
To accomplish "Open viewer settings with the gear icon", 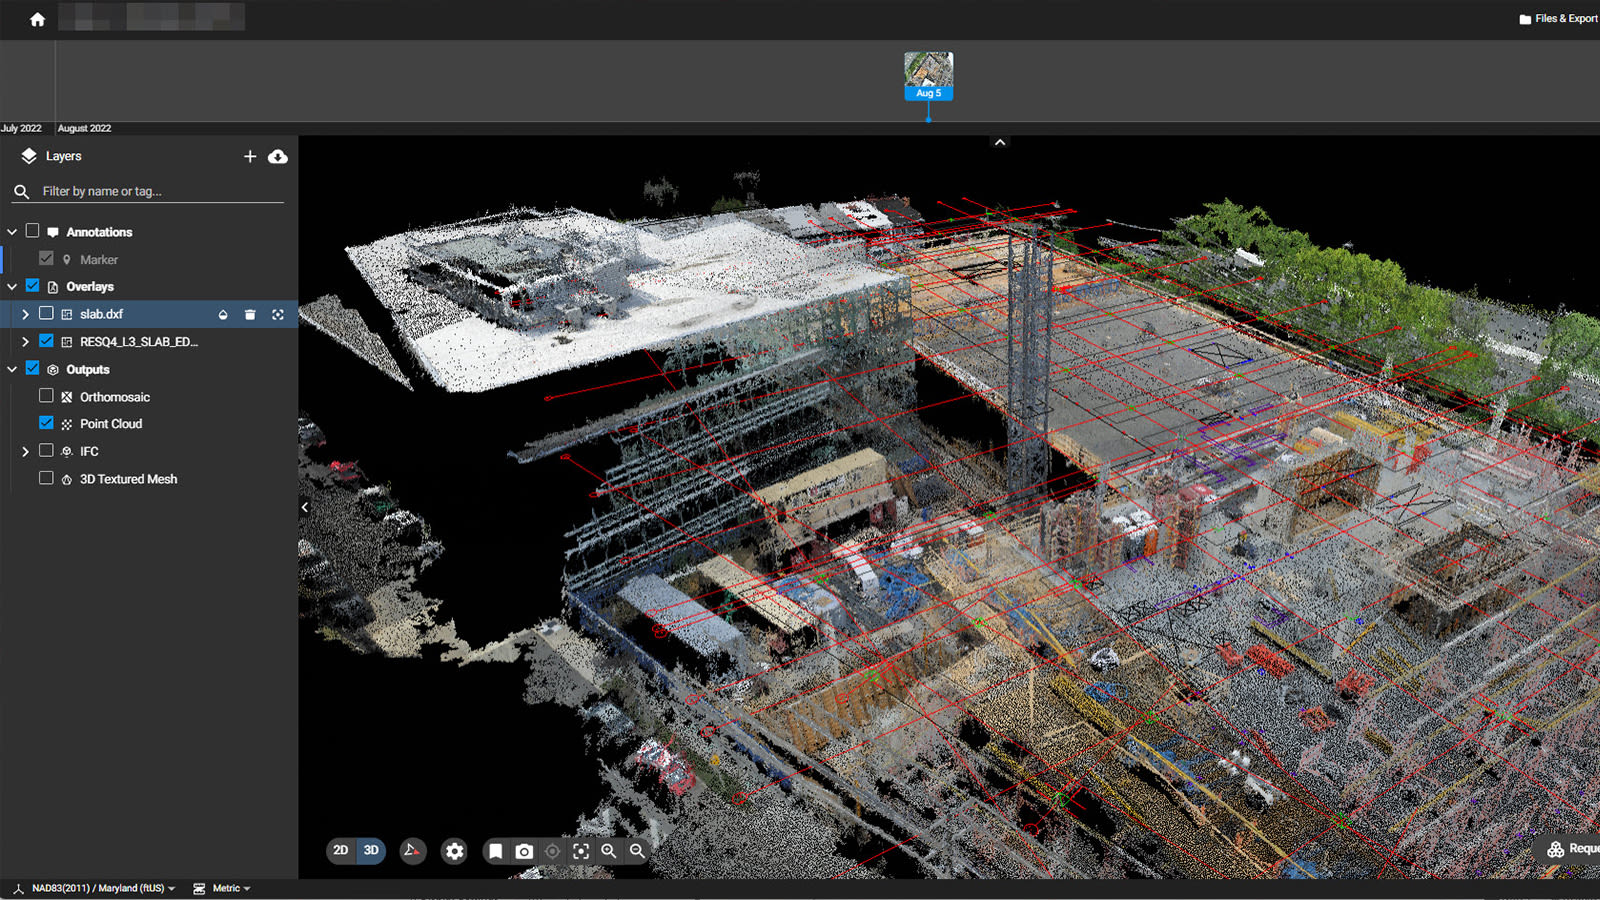I will click(x=454, y=851).
